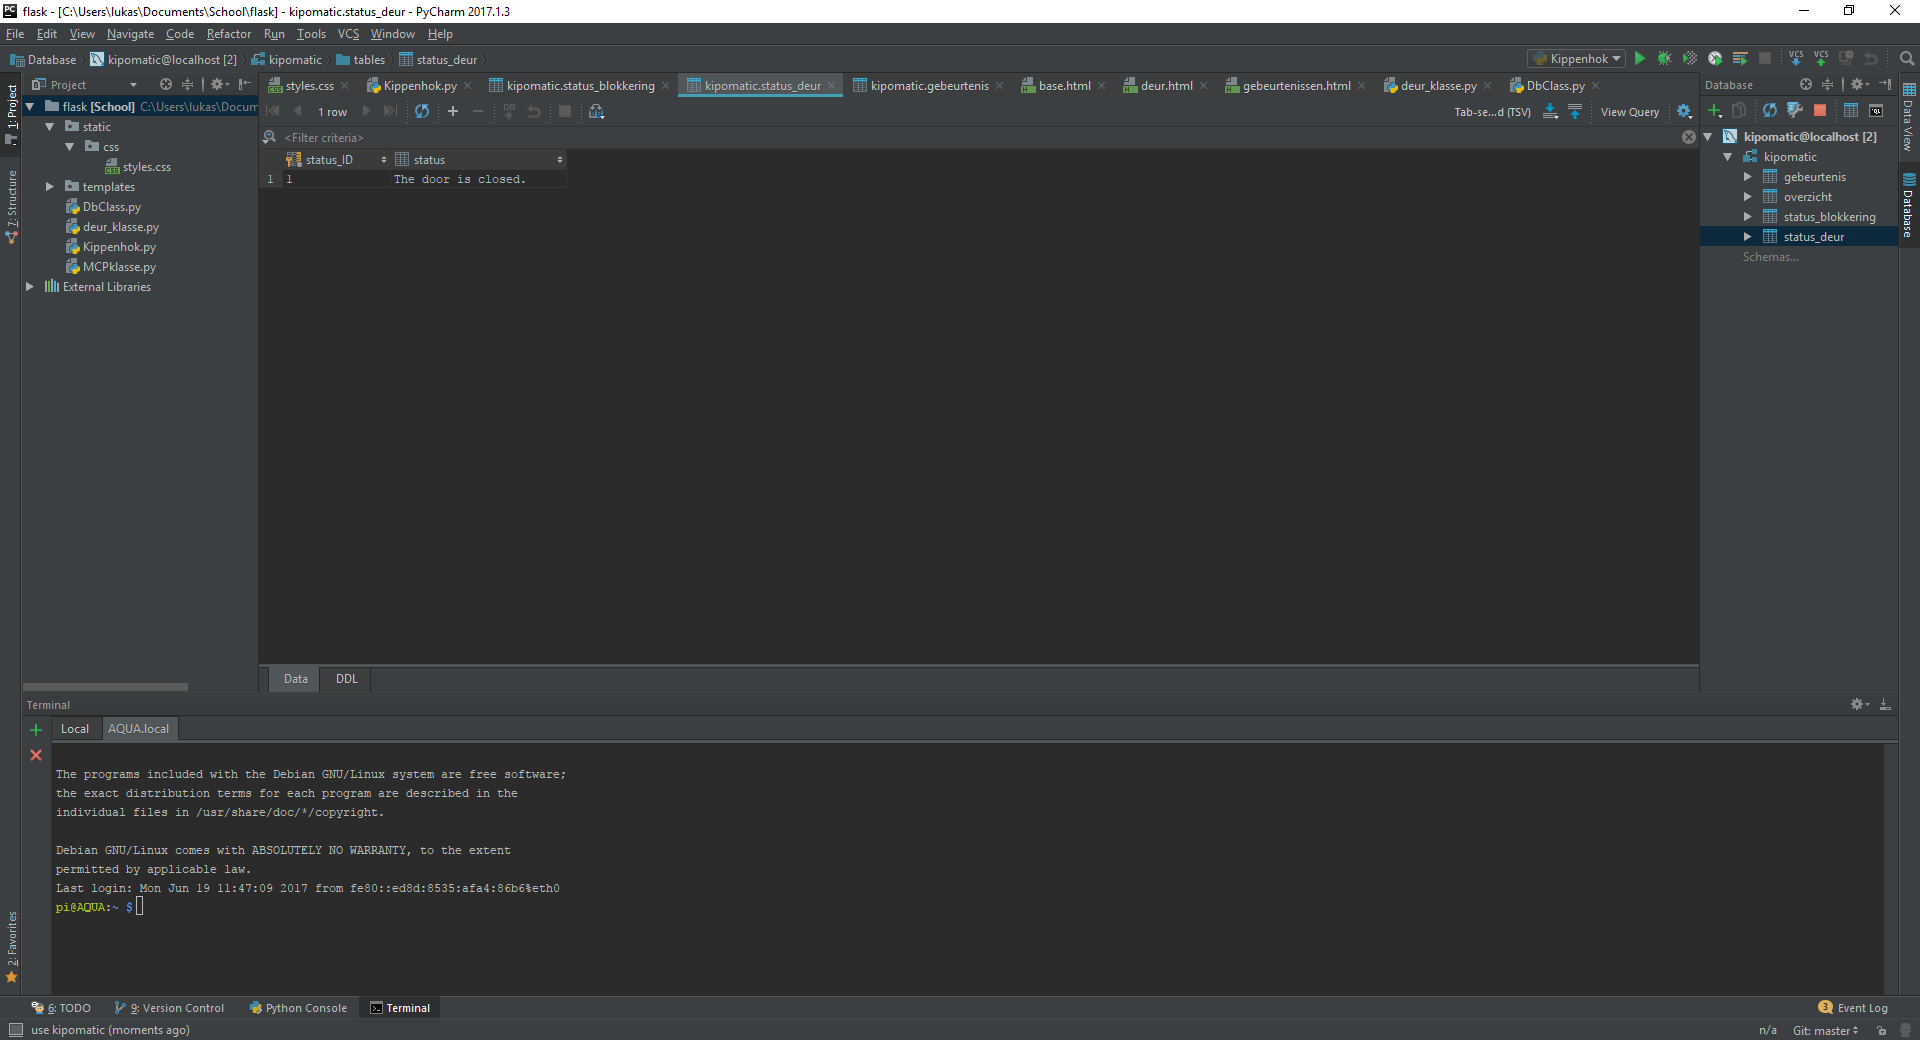This screenshot has width=1920, height=1040.
Task: Click the Project panel horizontal scrollbar
Action: pos(105,687)
